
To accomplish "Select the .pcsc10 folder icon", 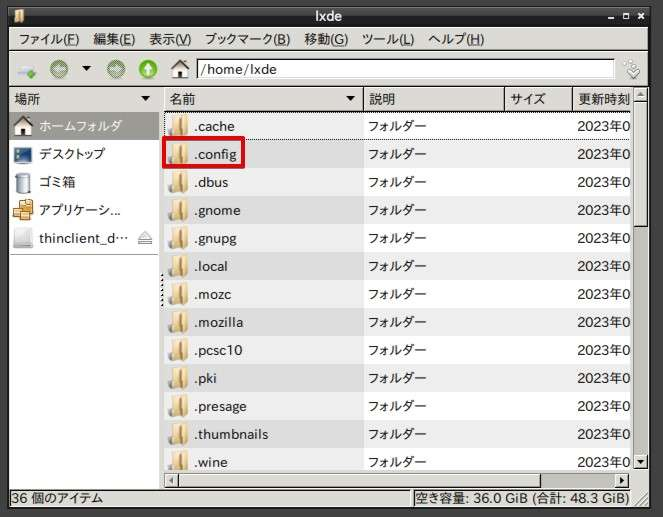I will (x=178, y=350).
